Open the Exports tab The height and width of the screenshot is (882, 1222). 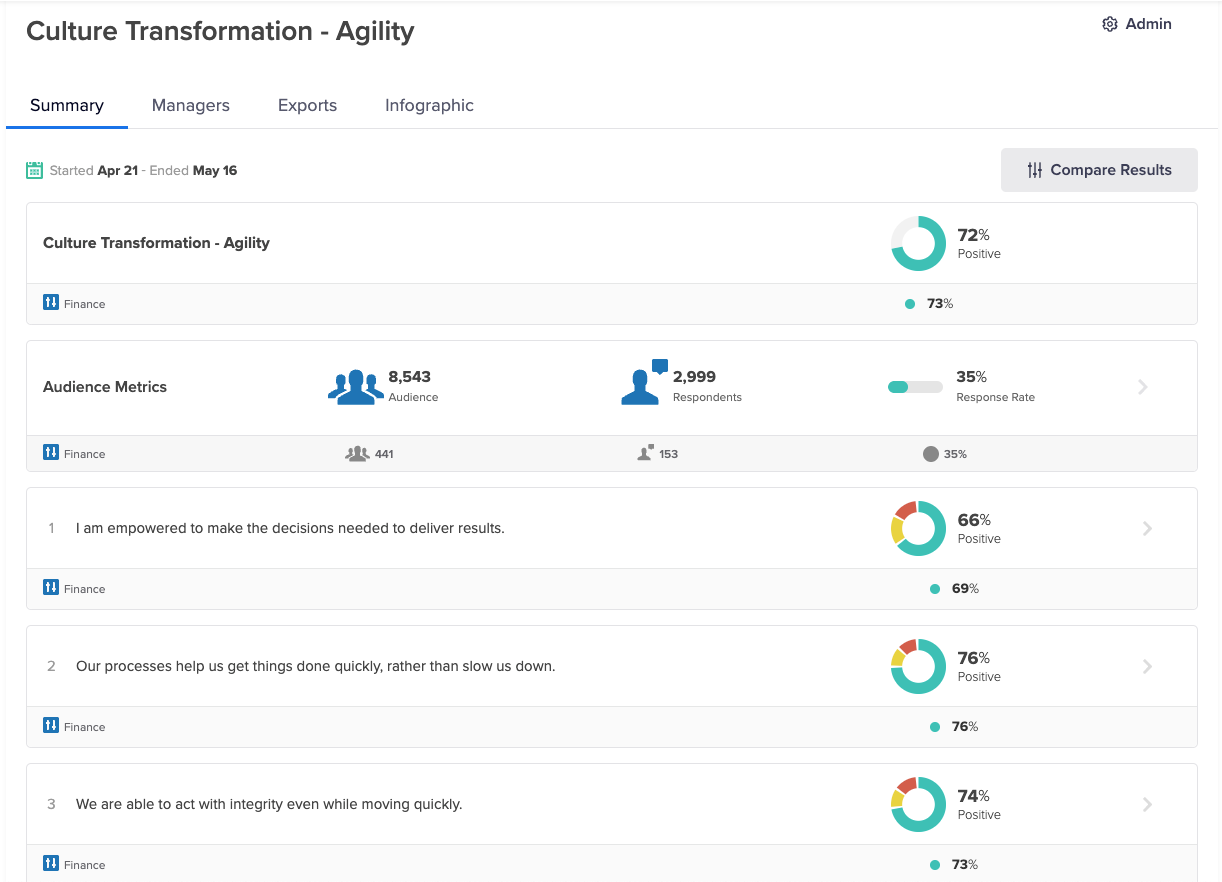tap(307, 105)
